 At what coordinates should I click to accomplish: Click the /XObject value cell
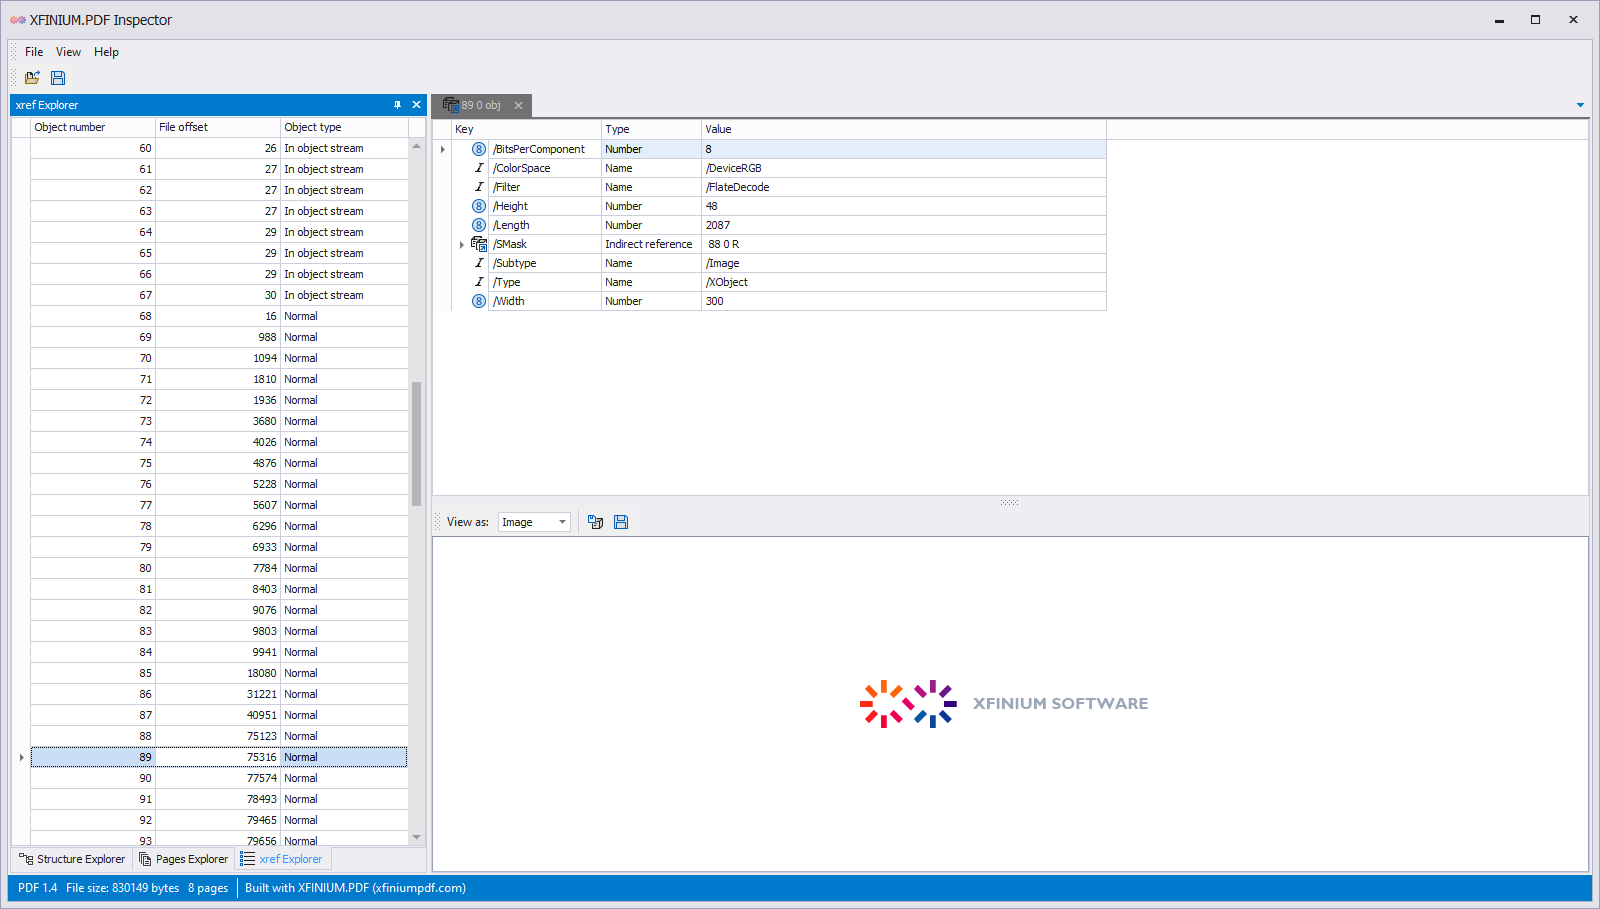[904, 282]
